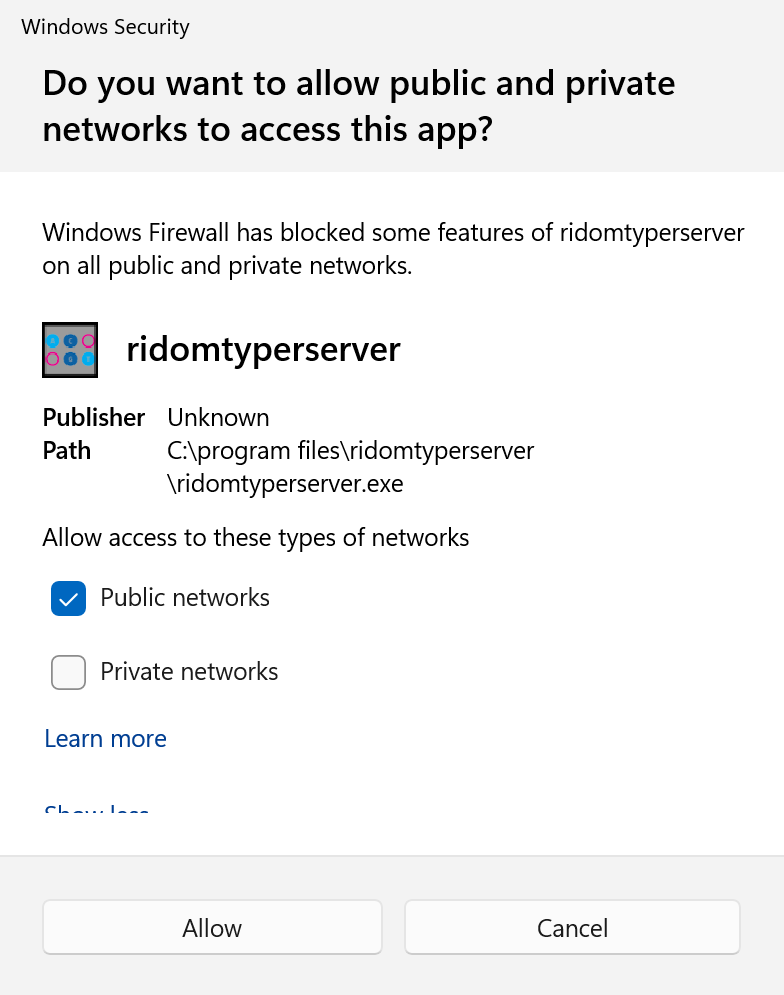The image size is (784, 995).
Task: Open the Learn more link
Action: point(105,739)
